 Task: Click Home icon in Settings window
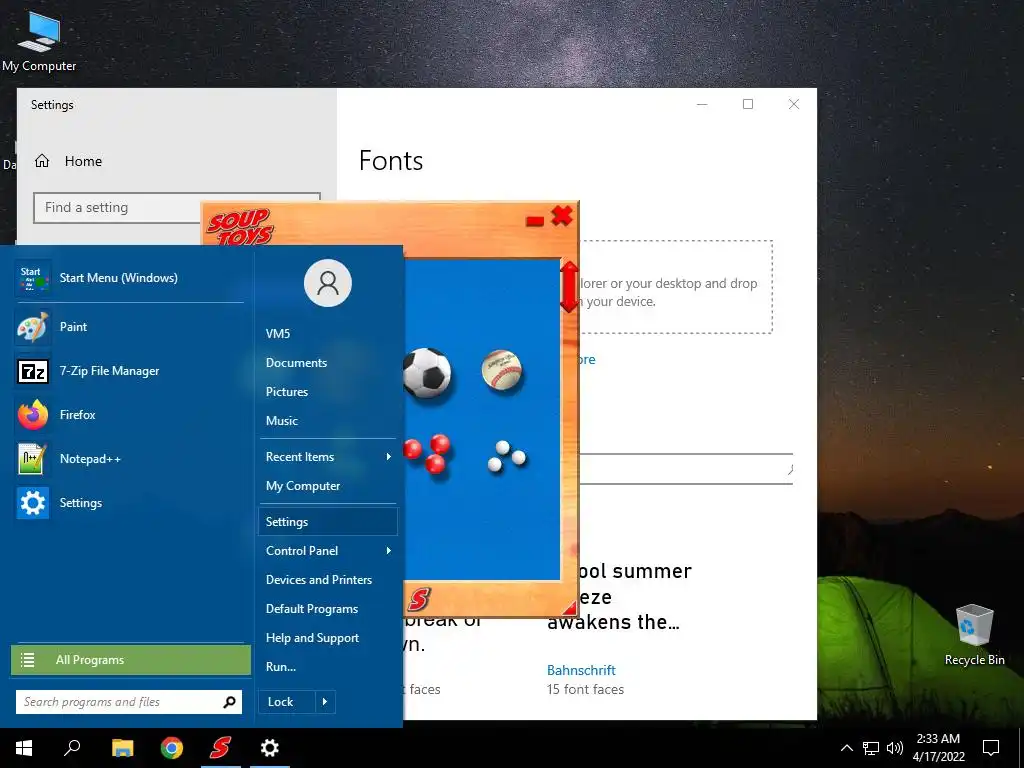(42, 161)
